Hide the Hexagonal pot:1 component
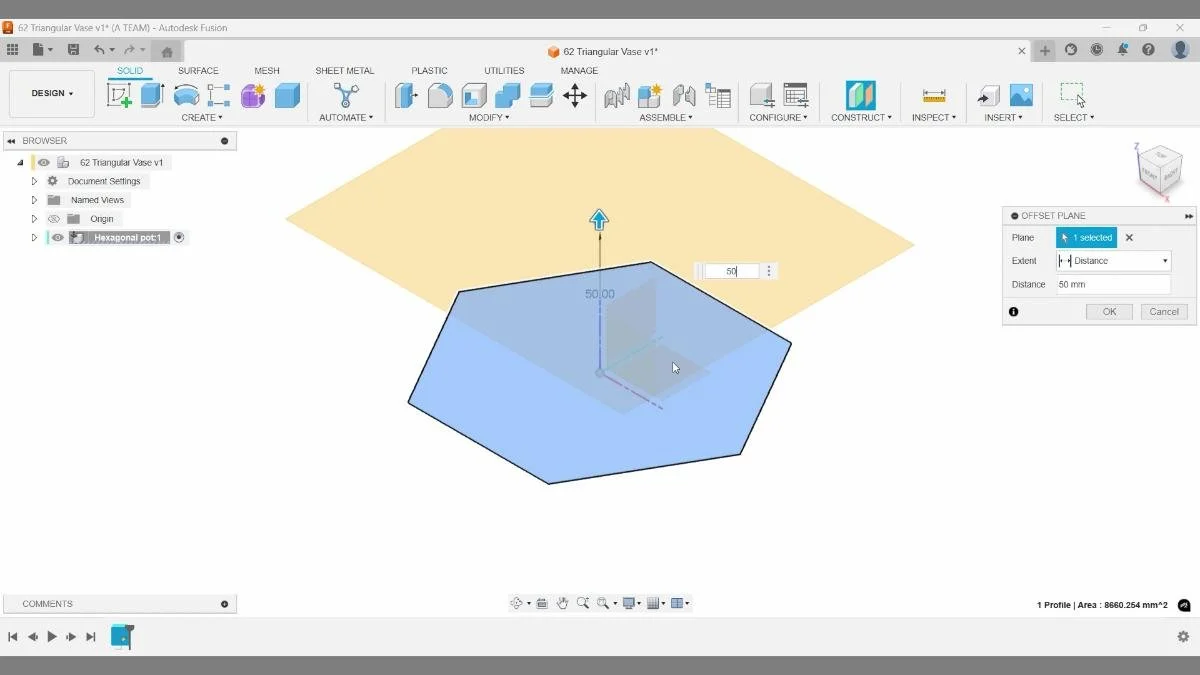 [57, 237]
